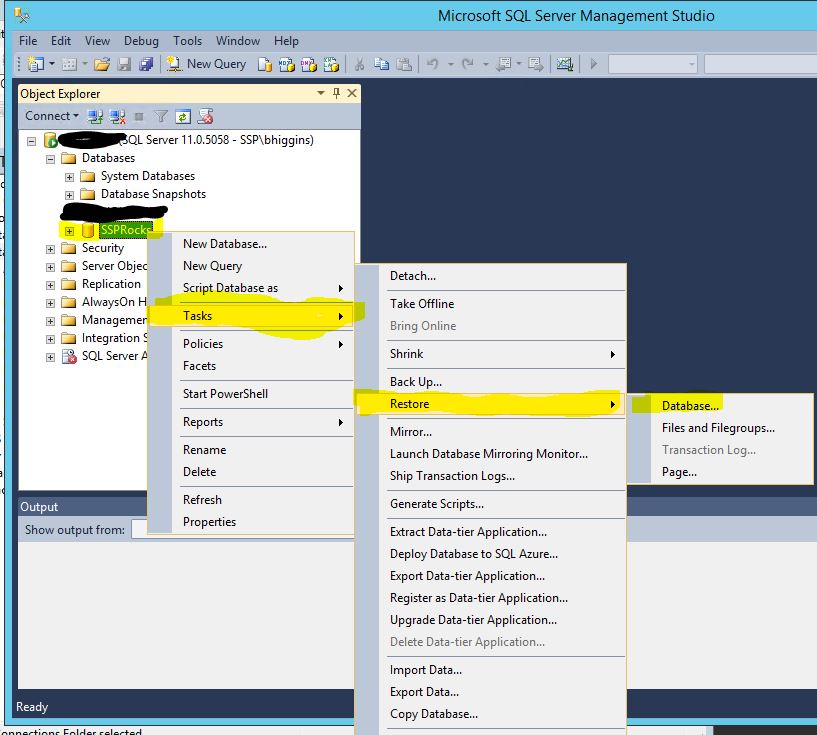This screenshot has height=735, width=817.
Task: Open the Tools menu
Action: pyautogui.click(x=187, y=41)
